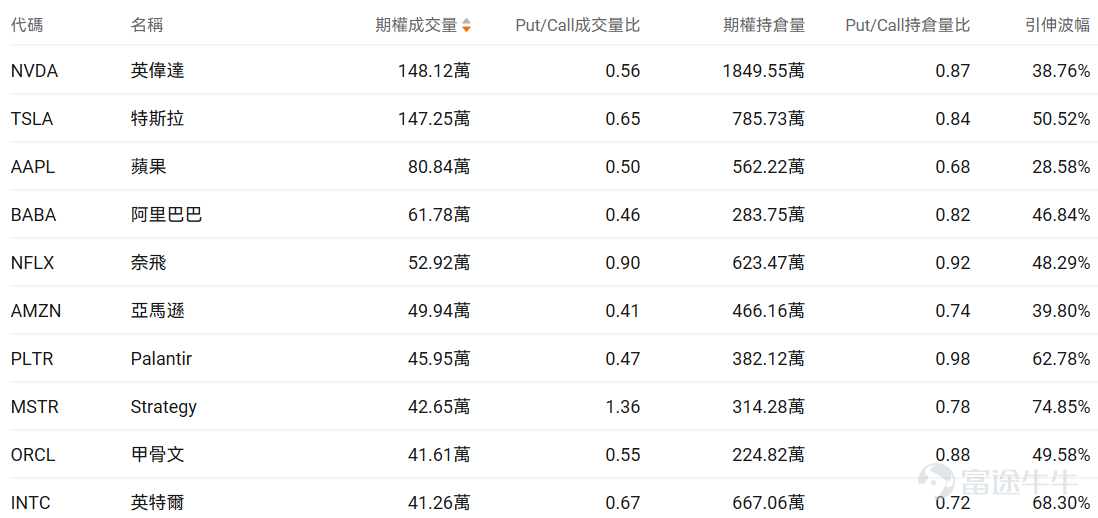Select the AAPL ticker code

(32, 167)
